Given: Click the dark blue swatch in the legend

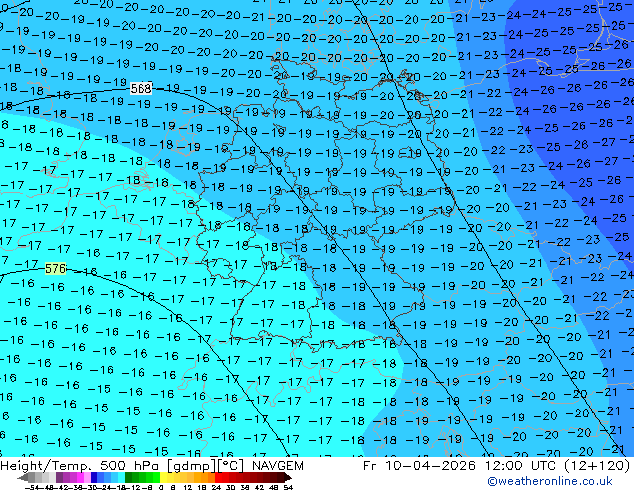Looking at the screenshot, I should click(94, 478).
